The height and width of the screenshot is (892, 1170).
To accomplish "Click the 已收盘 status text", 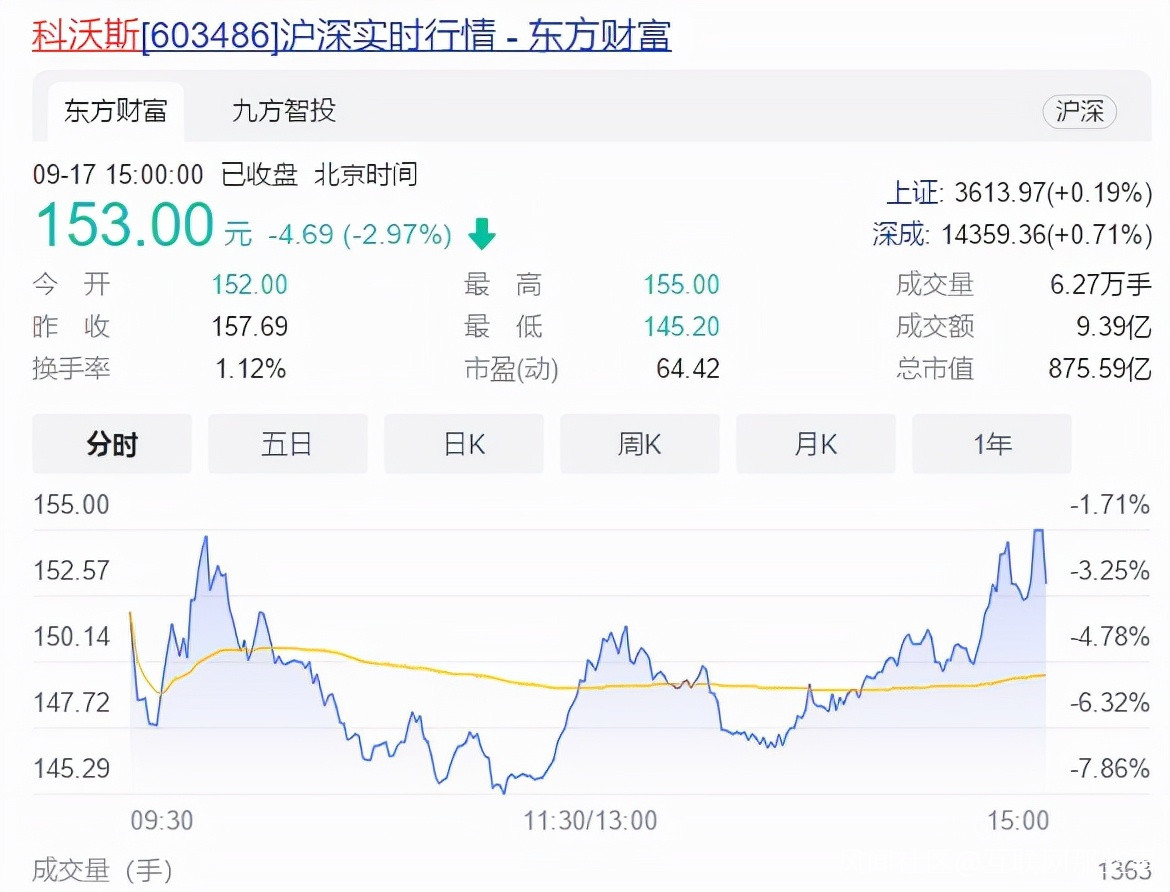I will point(259,175).
